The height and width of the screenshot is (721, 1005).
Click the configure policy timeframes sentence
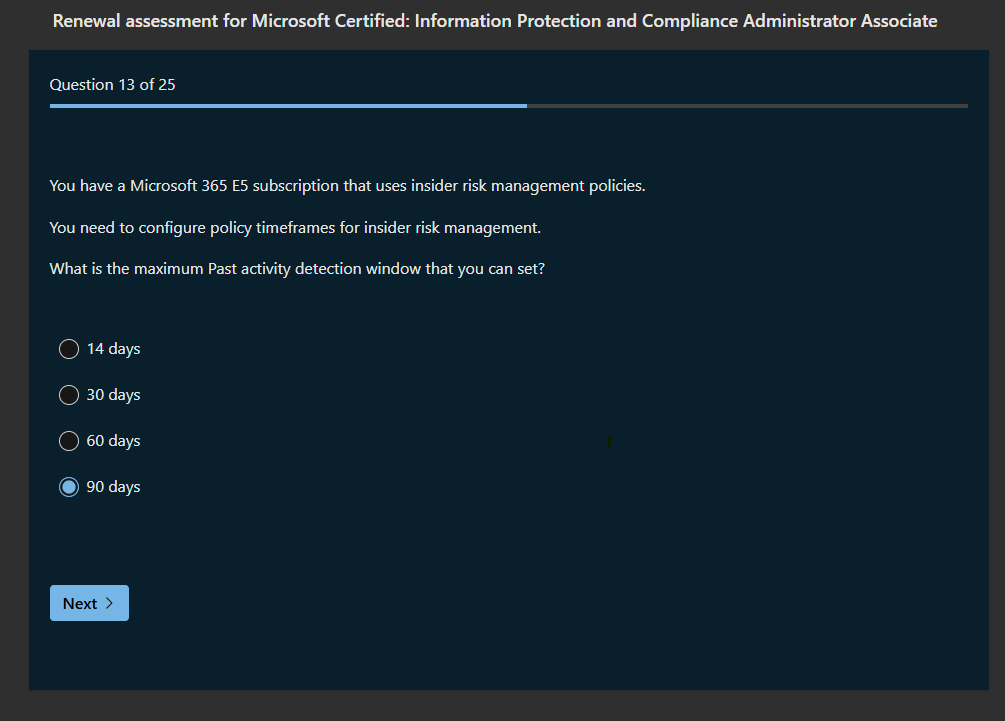click(295, 228)
